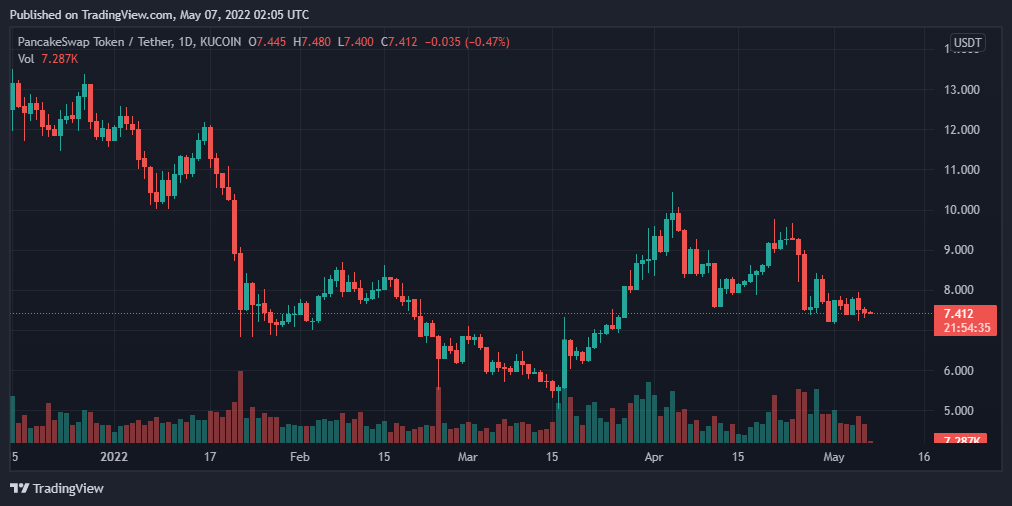Select the Vol indicator label
This screenshot has width=1012, height=506.
[26, 59]
